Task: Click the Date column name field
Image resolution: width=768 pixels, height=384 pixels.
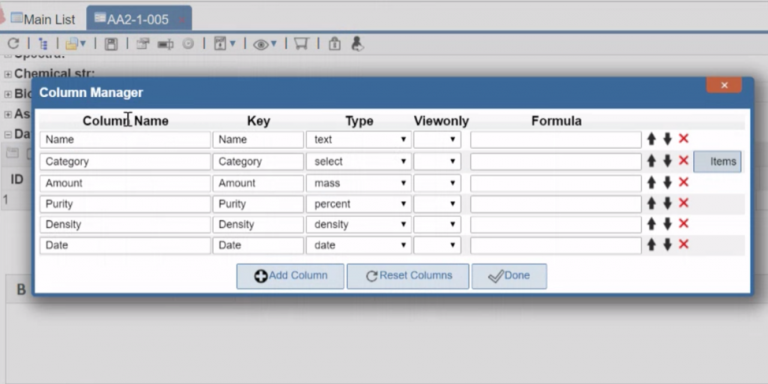Action: 125,245
